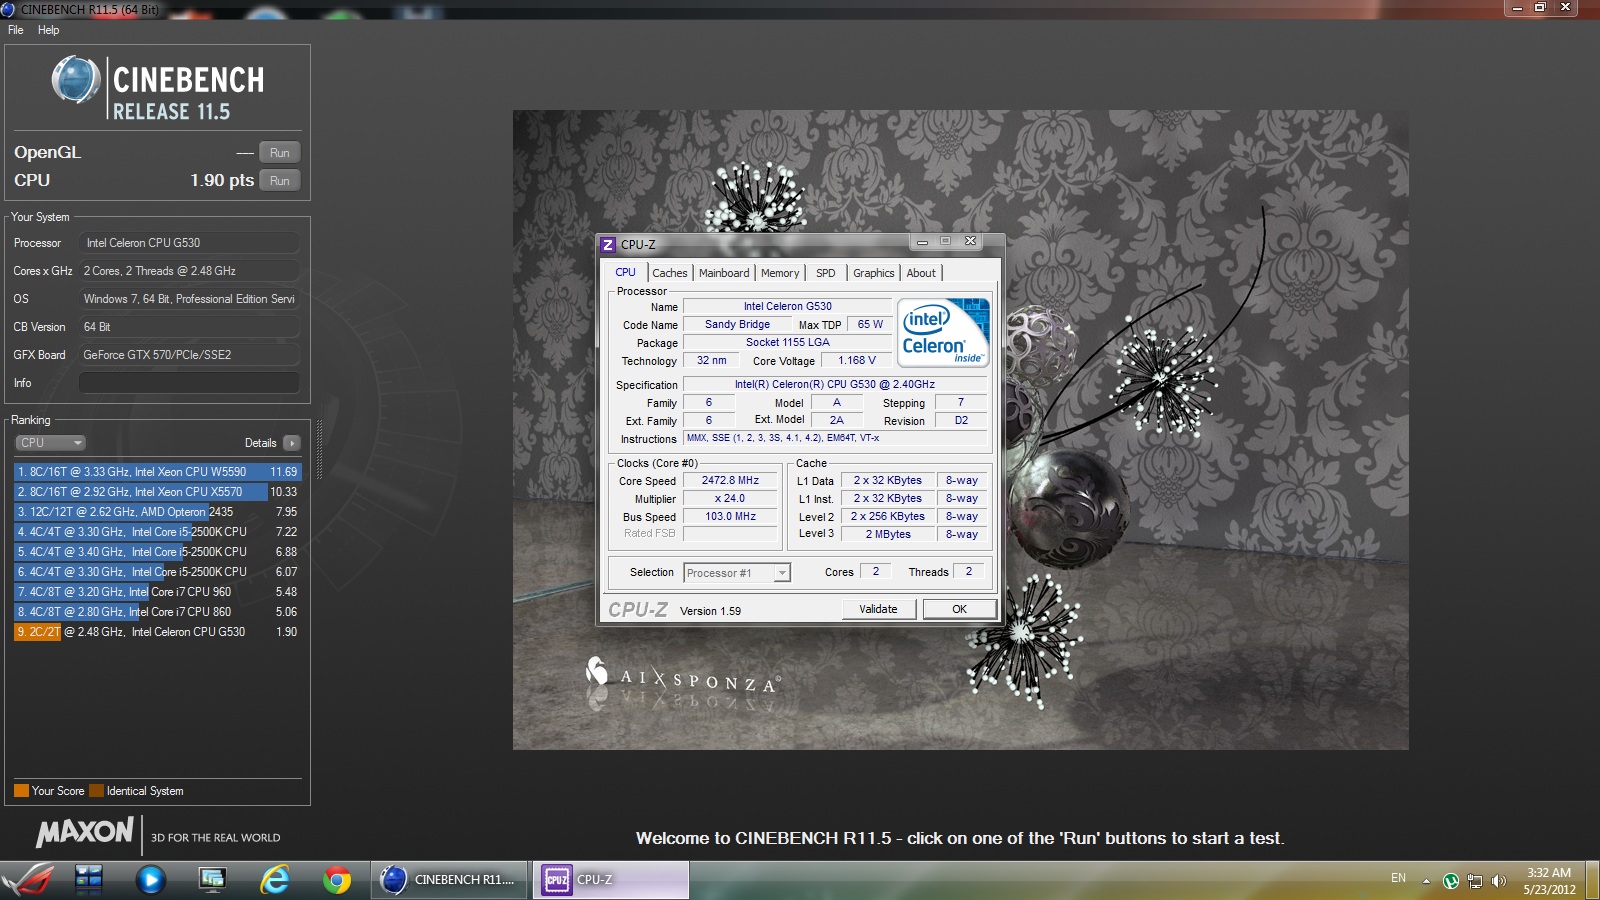The width and height of the screenshot is (1600, 900).
Task: Select the Xeon W5590 ranking entry
Action: [157, 472]
